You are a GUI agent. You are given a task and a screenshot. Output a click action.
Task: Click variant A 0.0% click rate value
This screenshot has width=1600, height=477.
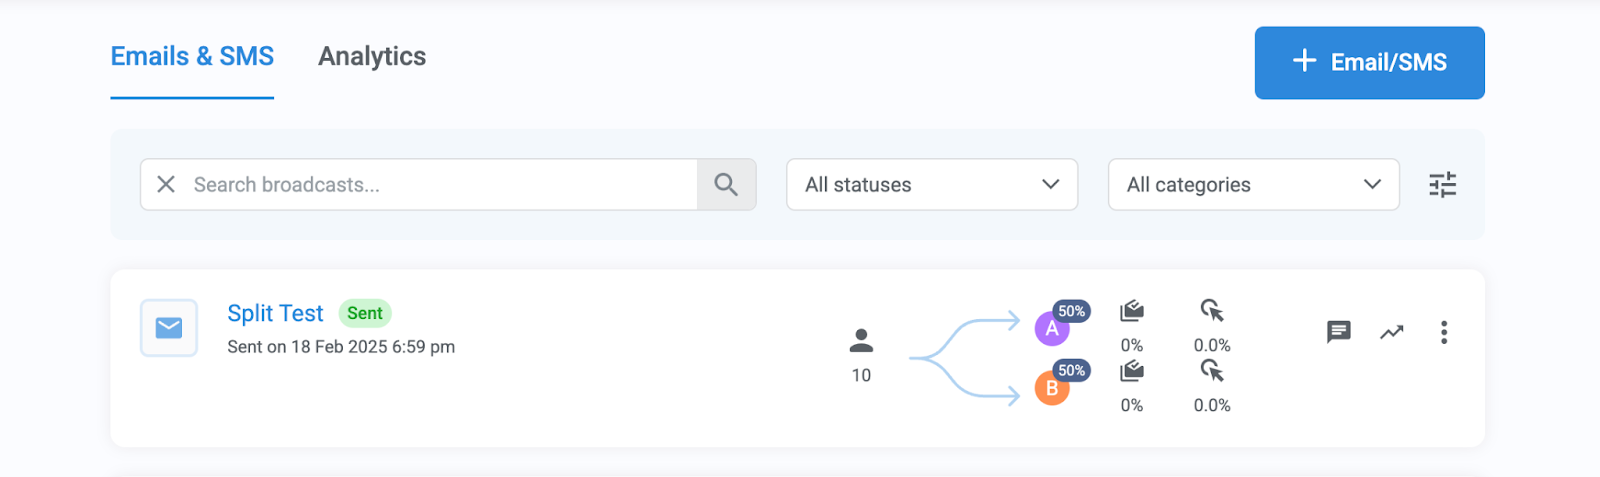(x=1212, y=345)
